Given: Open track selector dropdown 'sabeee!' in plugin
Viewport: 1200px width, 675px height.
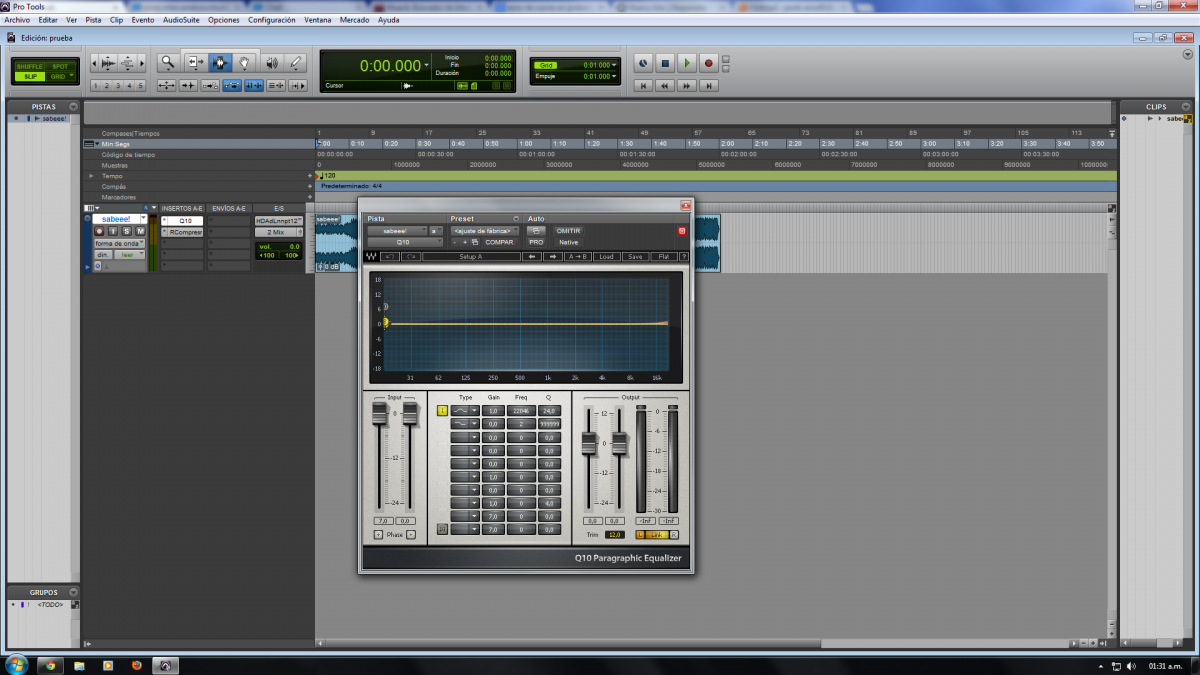Looking at the screenshot, I should click(397, 231).
